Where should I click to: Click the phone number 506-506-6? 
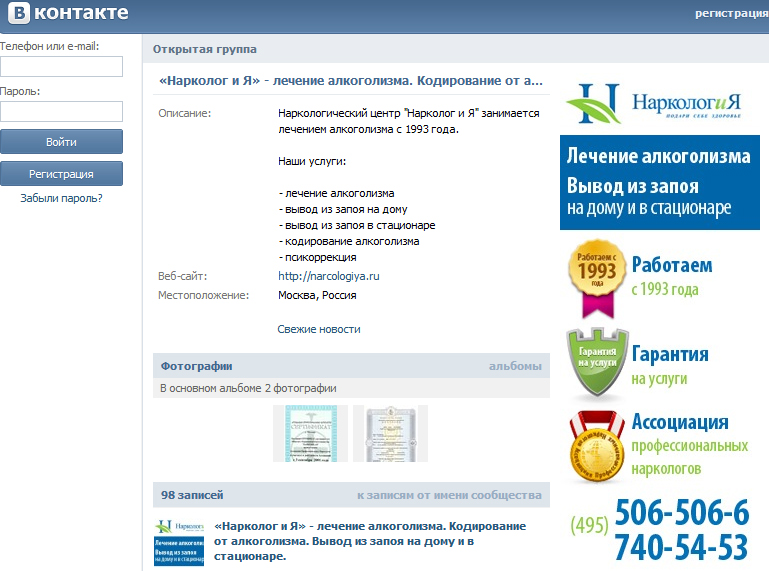click(682, 513)
